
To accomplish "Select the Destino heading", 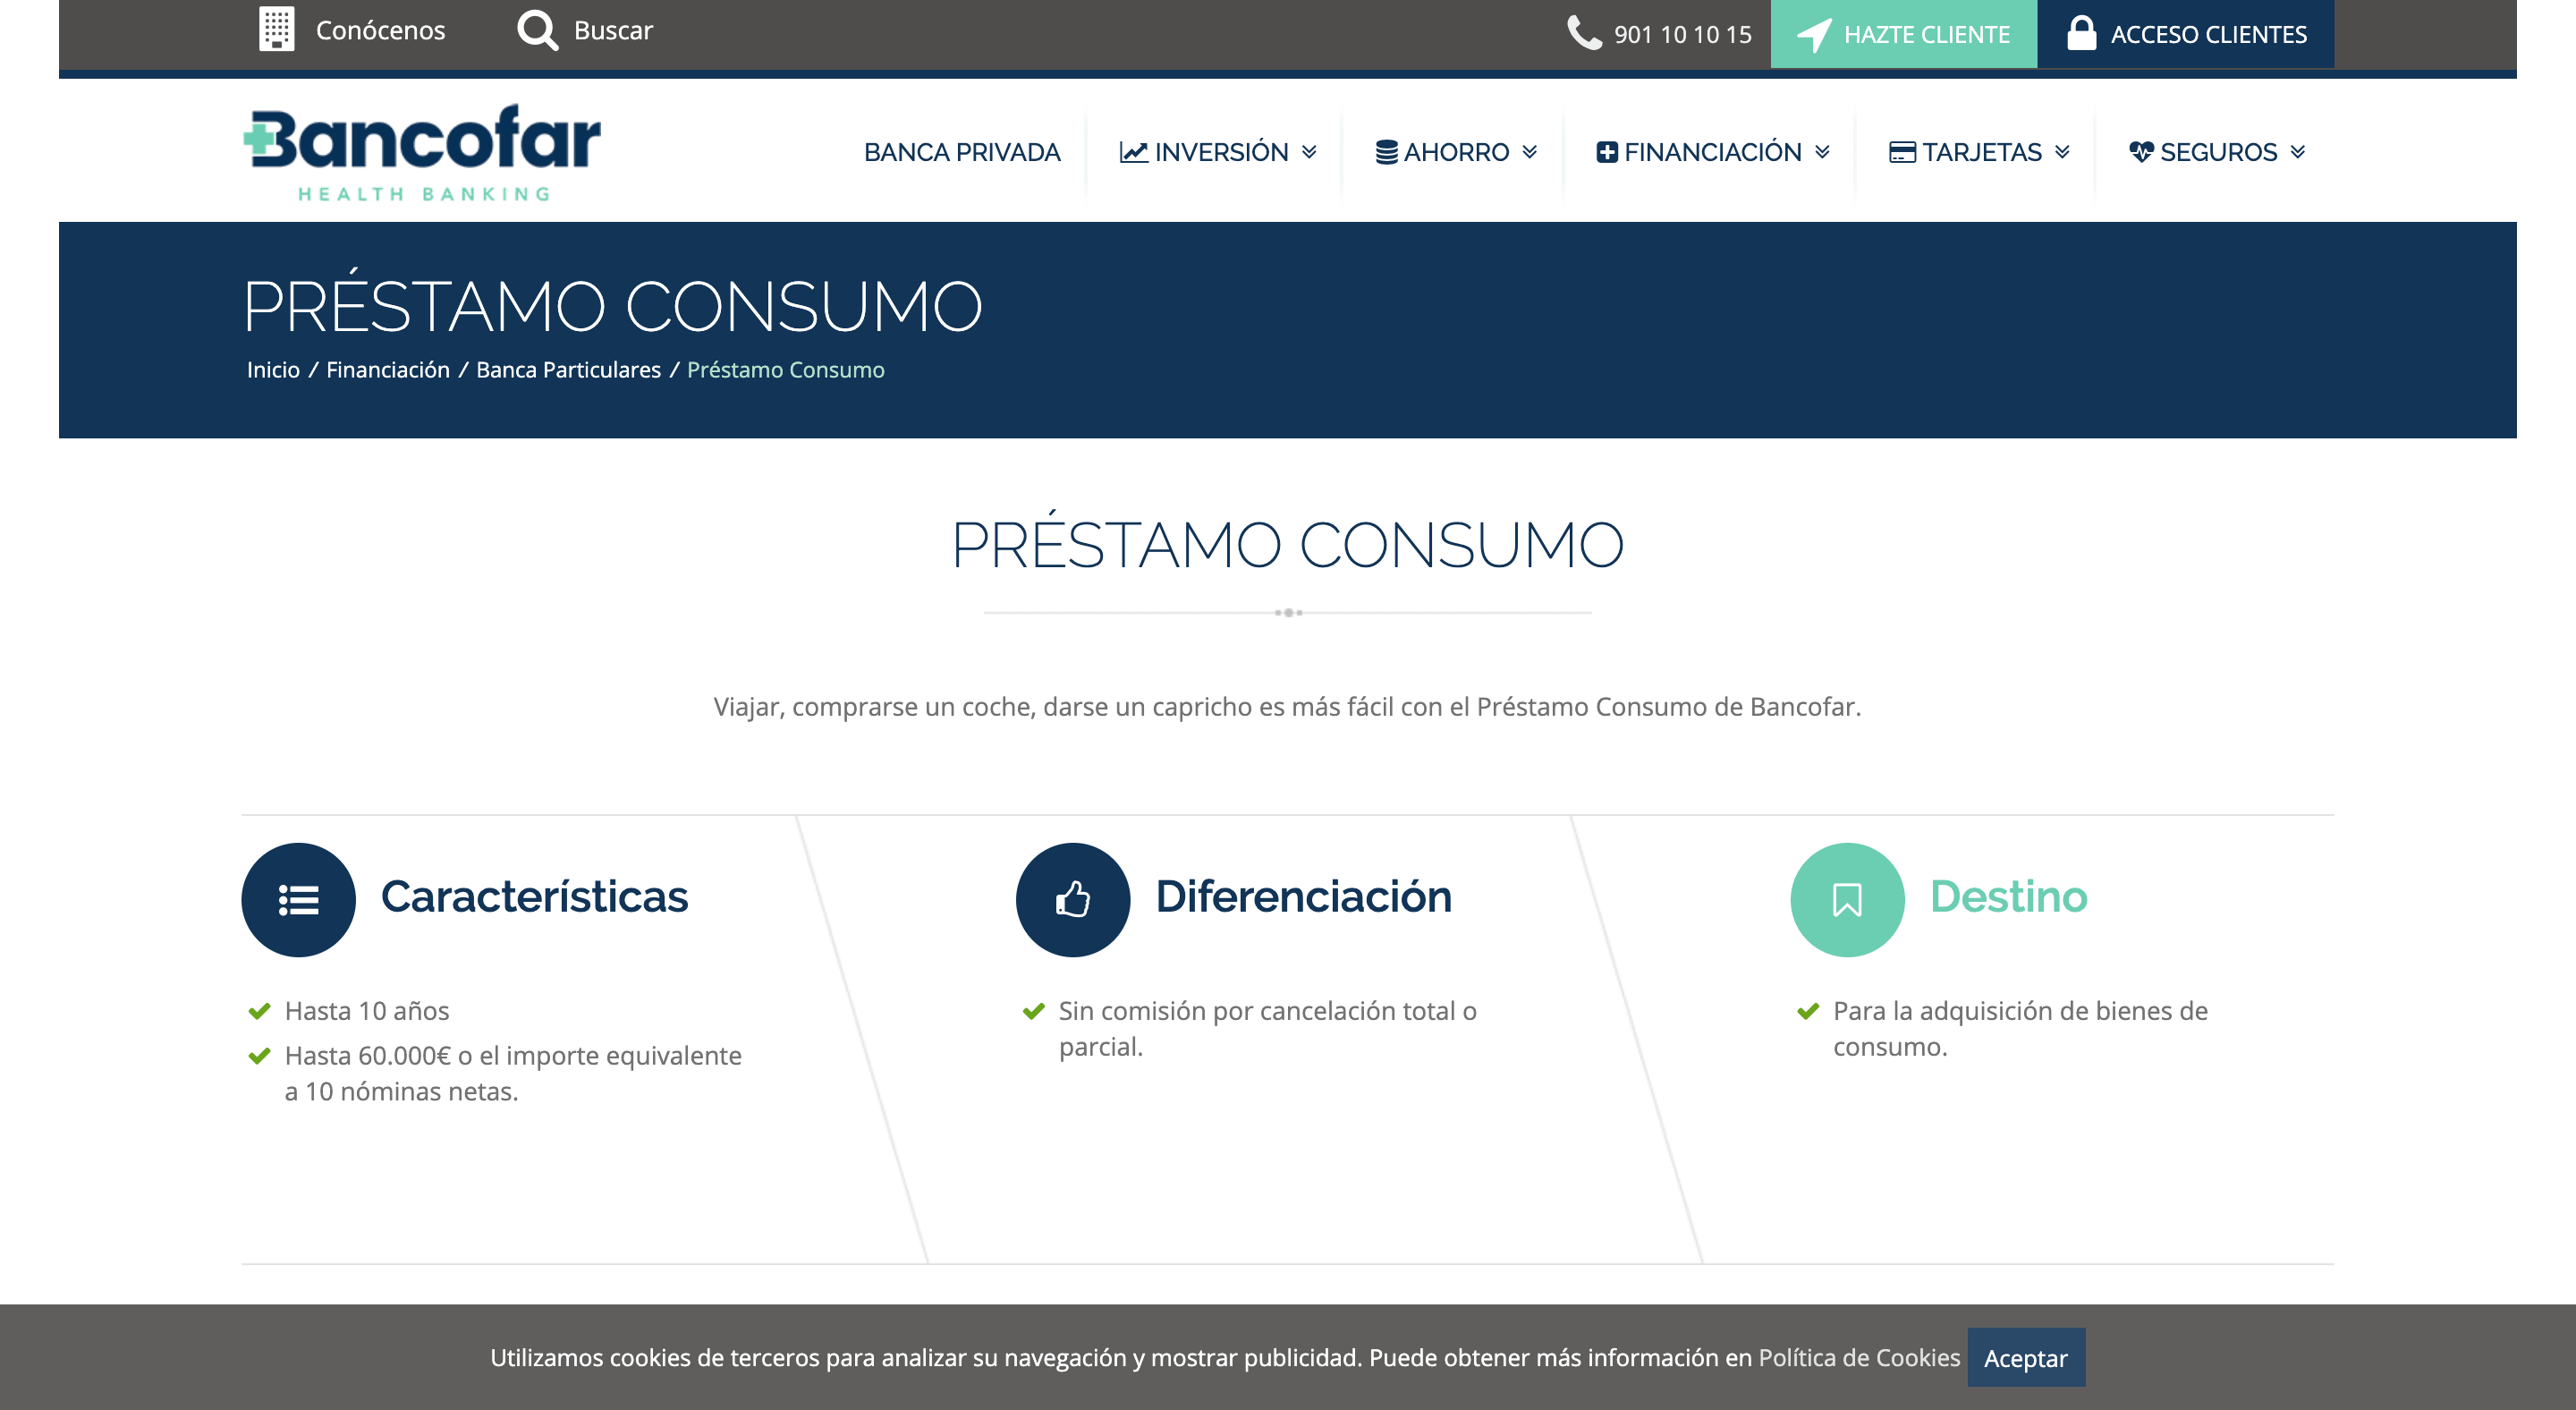I will (x=2008, y=897).
